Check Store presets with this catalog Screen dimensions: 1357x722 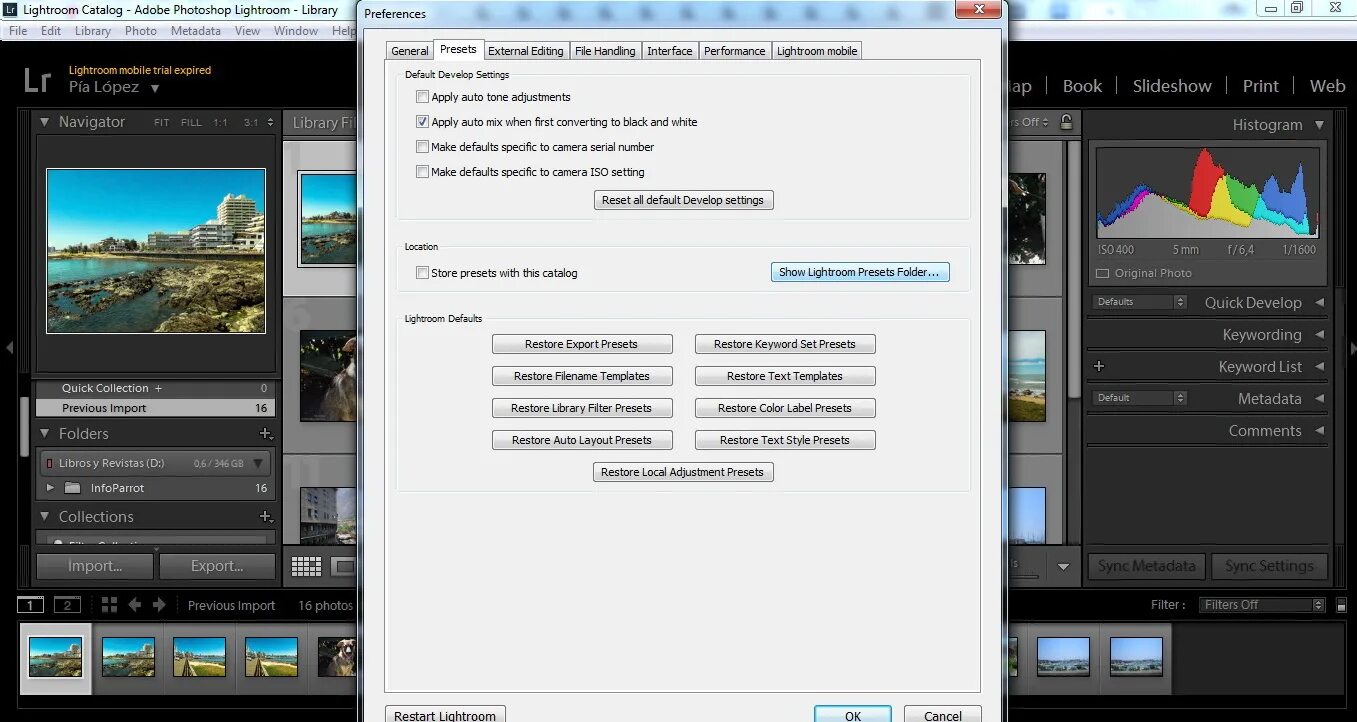point(422,273)
